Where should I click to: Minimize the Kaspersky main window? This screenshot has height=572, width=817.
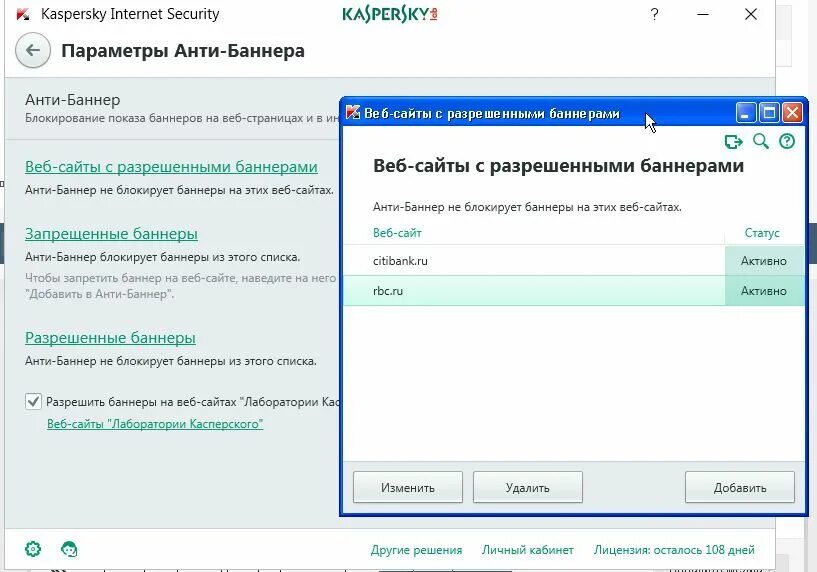tap(703, 14)
